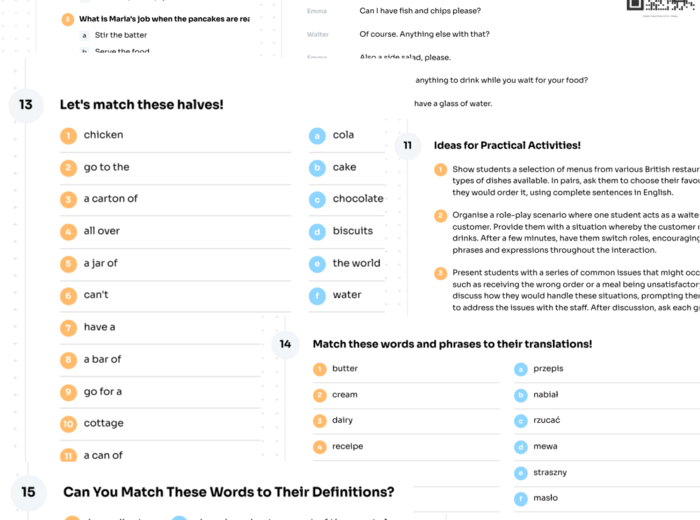This screenshot has height=520, width=700.
Task: Click the heading "Let's match these halves!"
Action: tap(141, 105)
